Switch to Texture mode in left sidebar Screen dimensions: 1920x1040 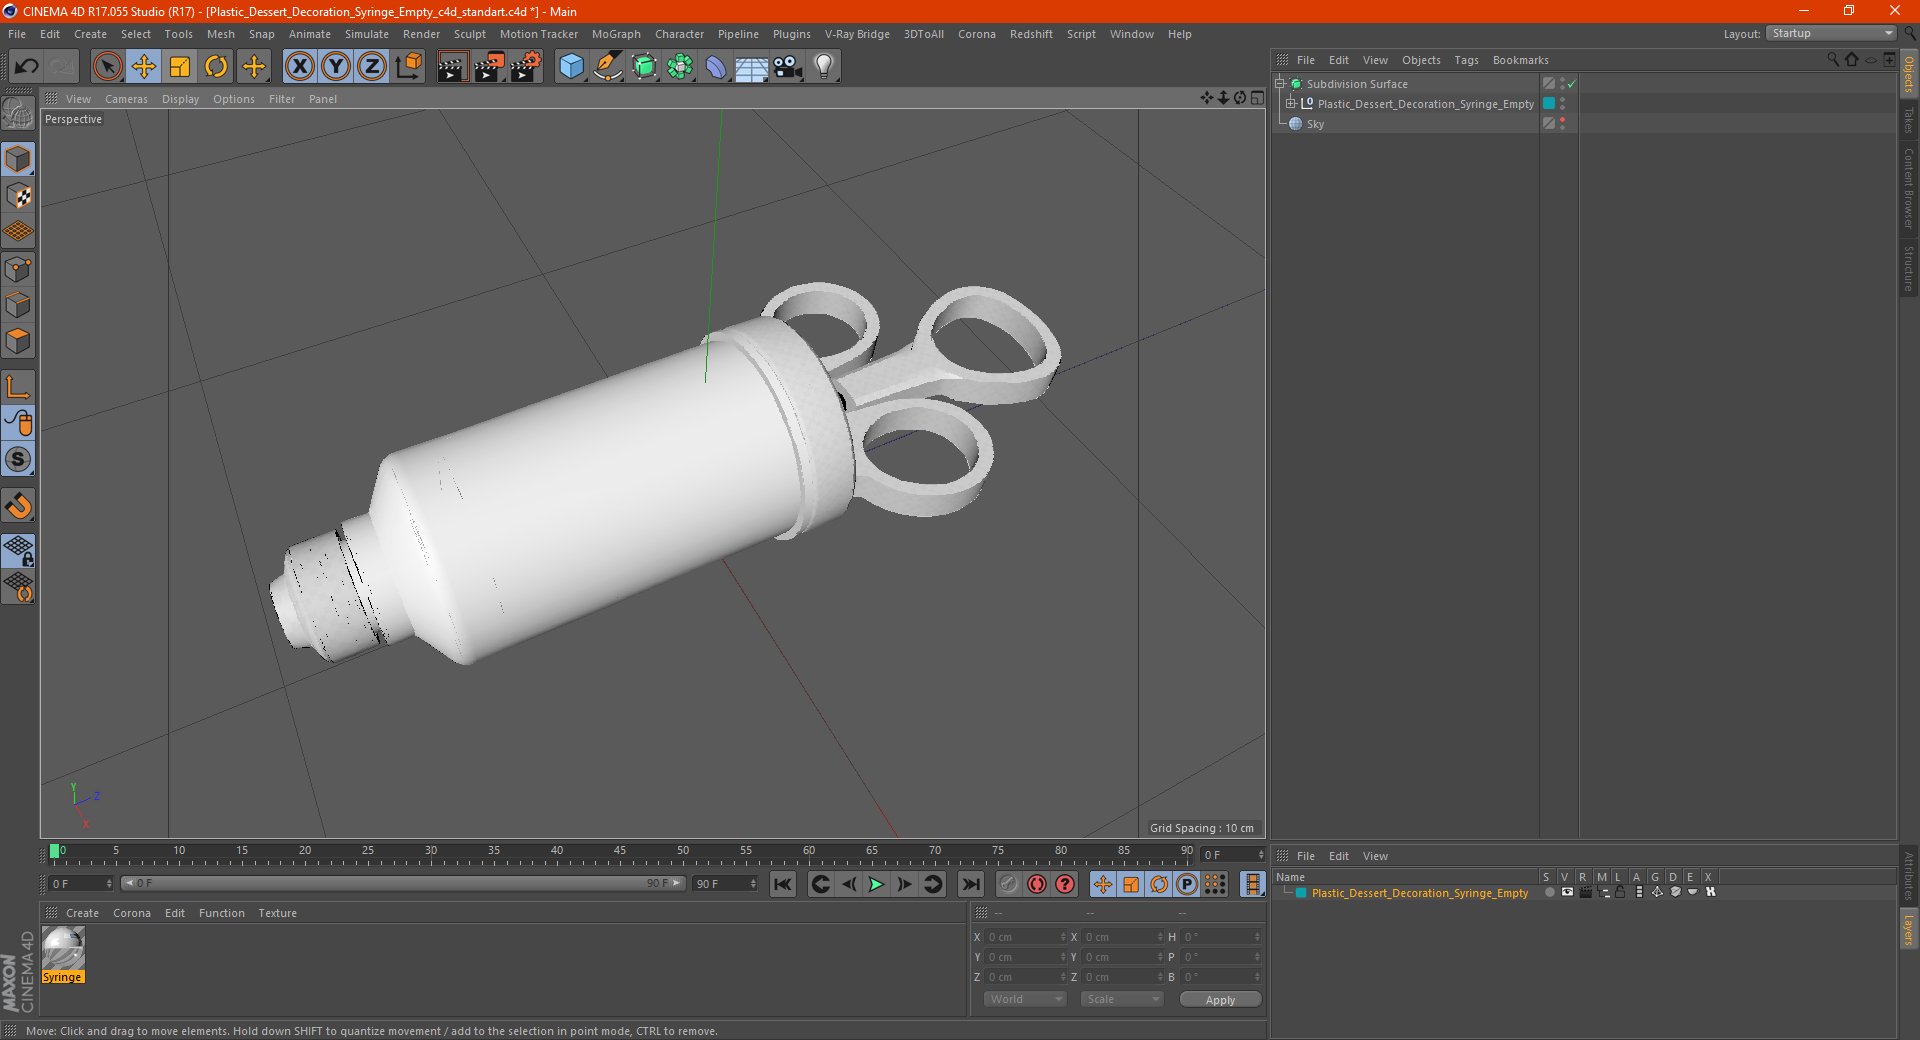pyautogui.click(x=18, y=195)
